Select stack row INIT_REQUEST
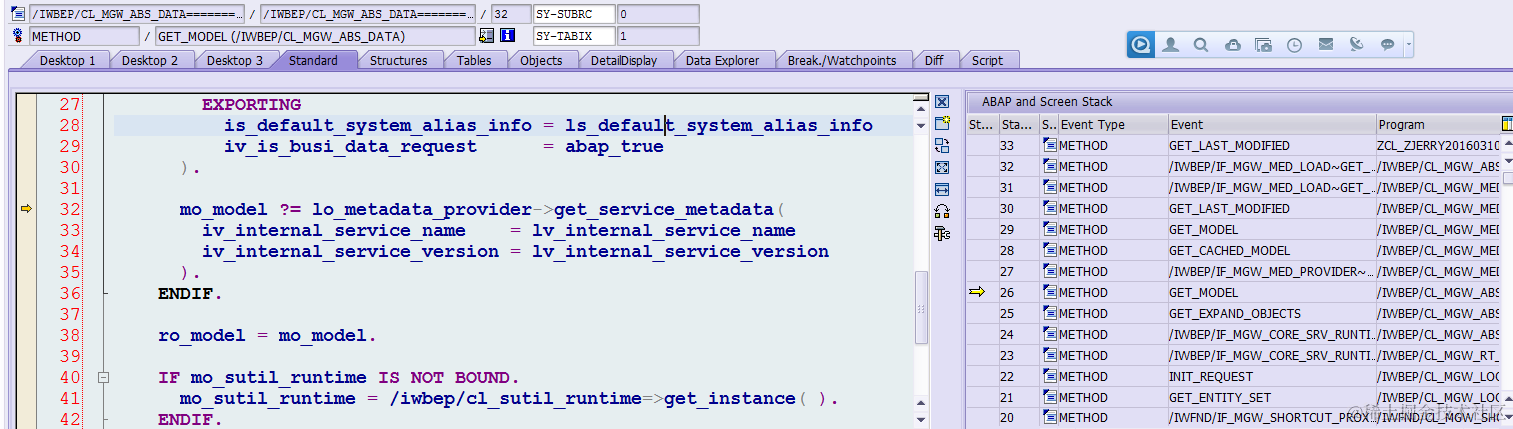This screenshot has height=429, width=1513. pyautogui.click(x=1234, y=376)
